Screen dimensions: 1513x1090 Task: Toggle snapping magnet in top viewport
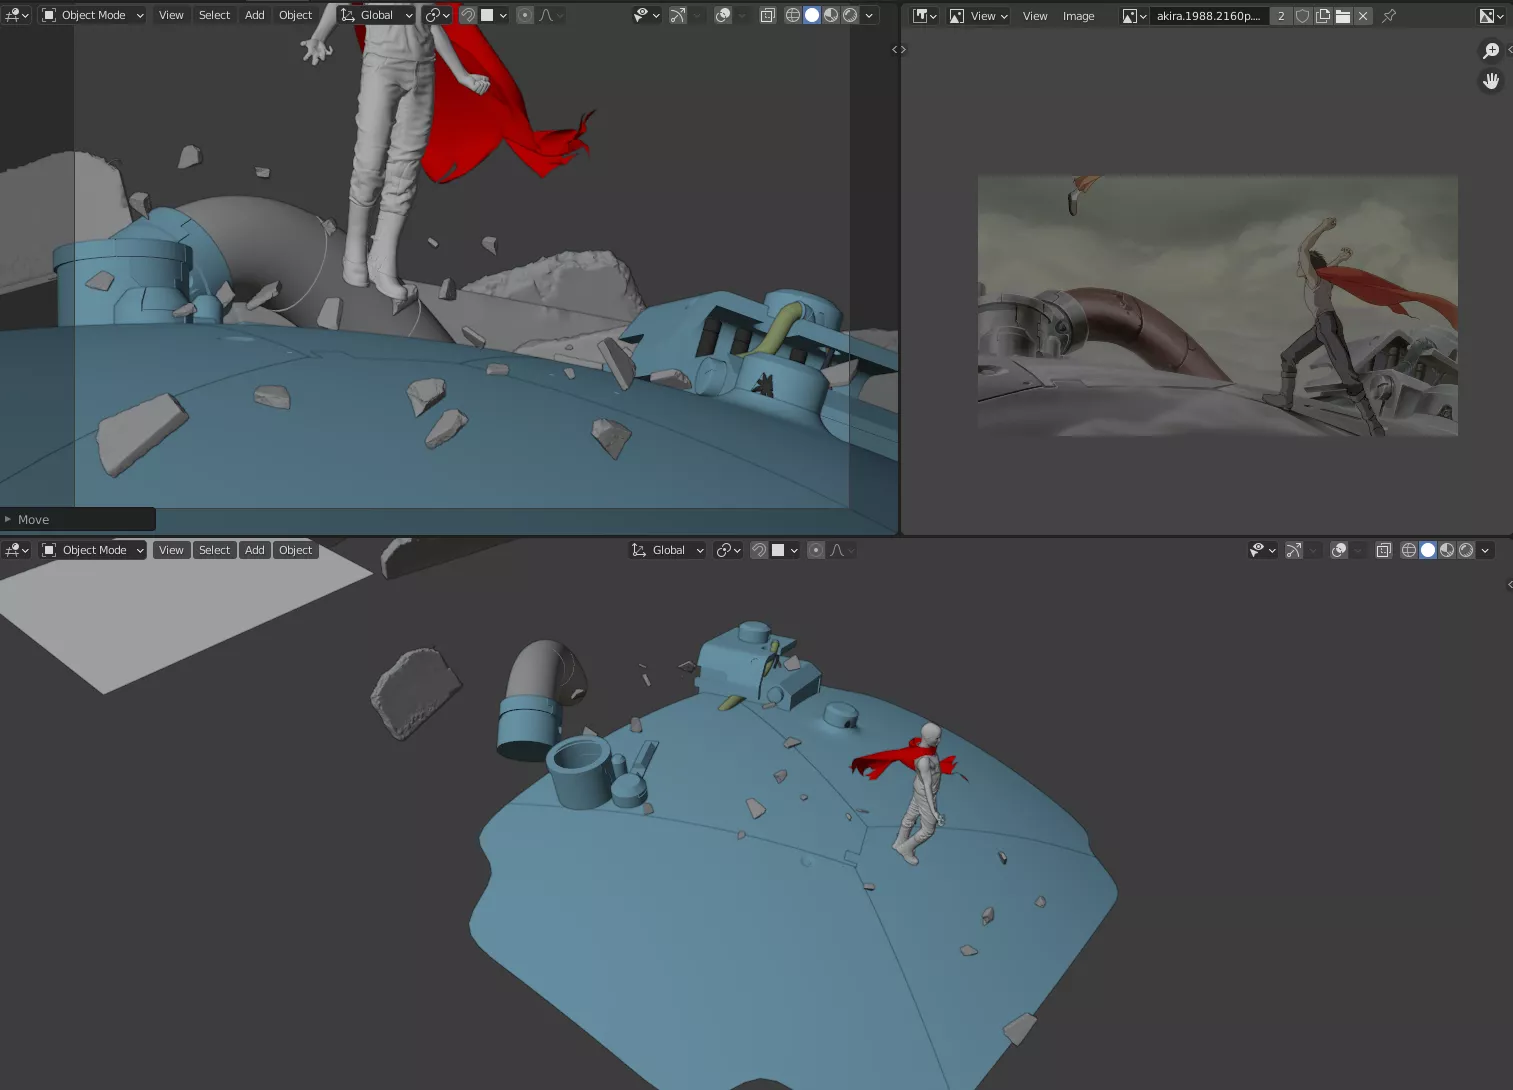467,15
